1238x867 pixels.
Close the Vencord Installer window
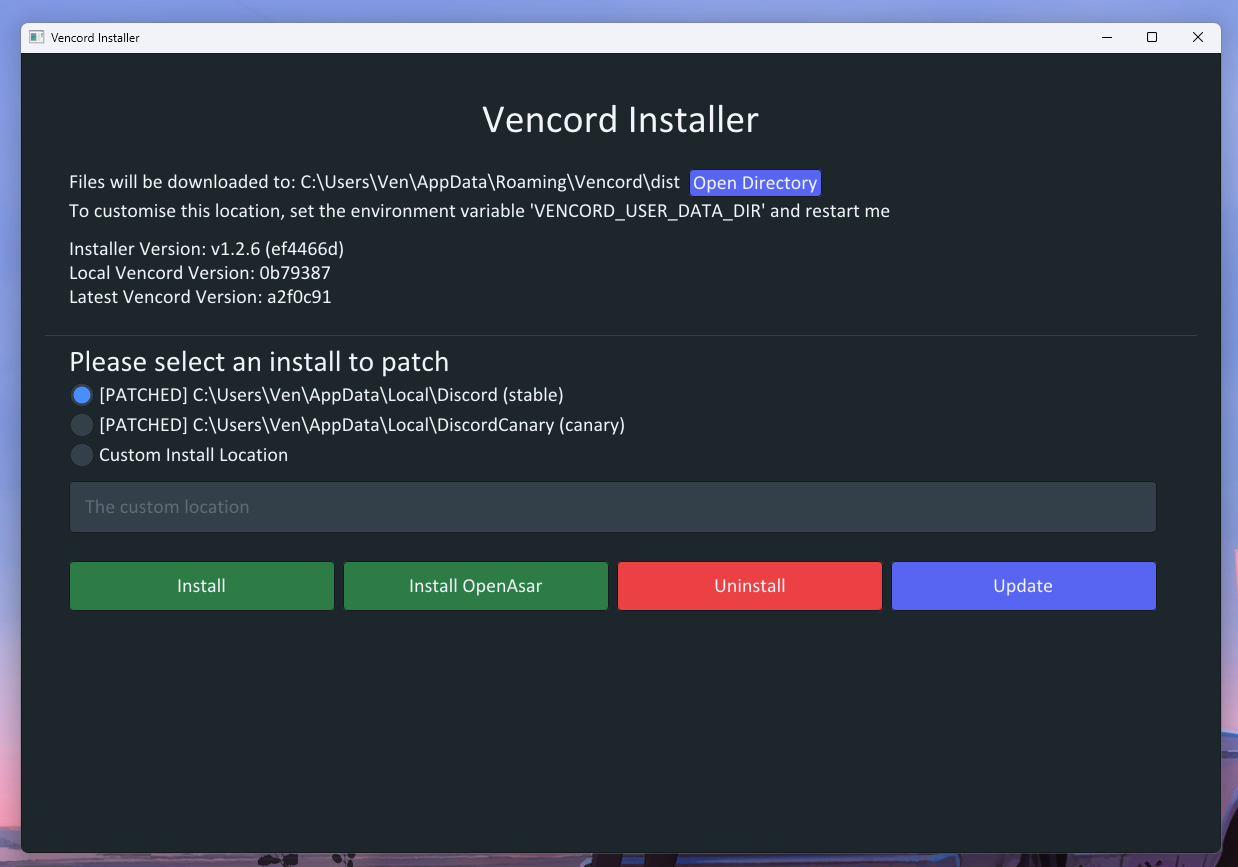tap(1198, 37)
